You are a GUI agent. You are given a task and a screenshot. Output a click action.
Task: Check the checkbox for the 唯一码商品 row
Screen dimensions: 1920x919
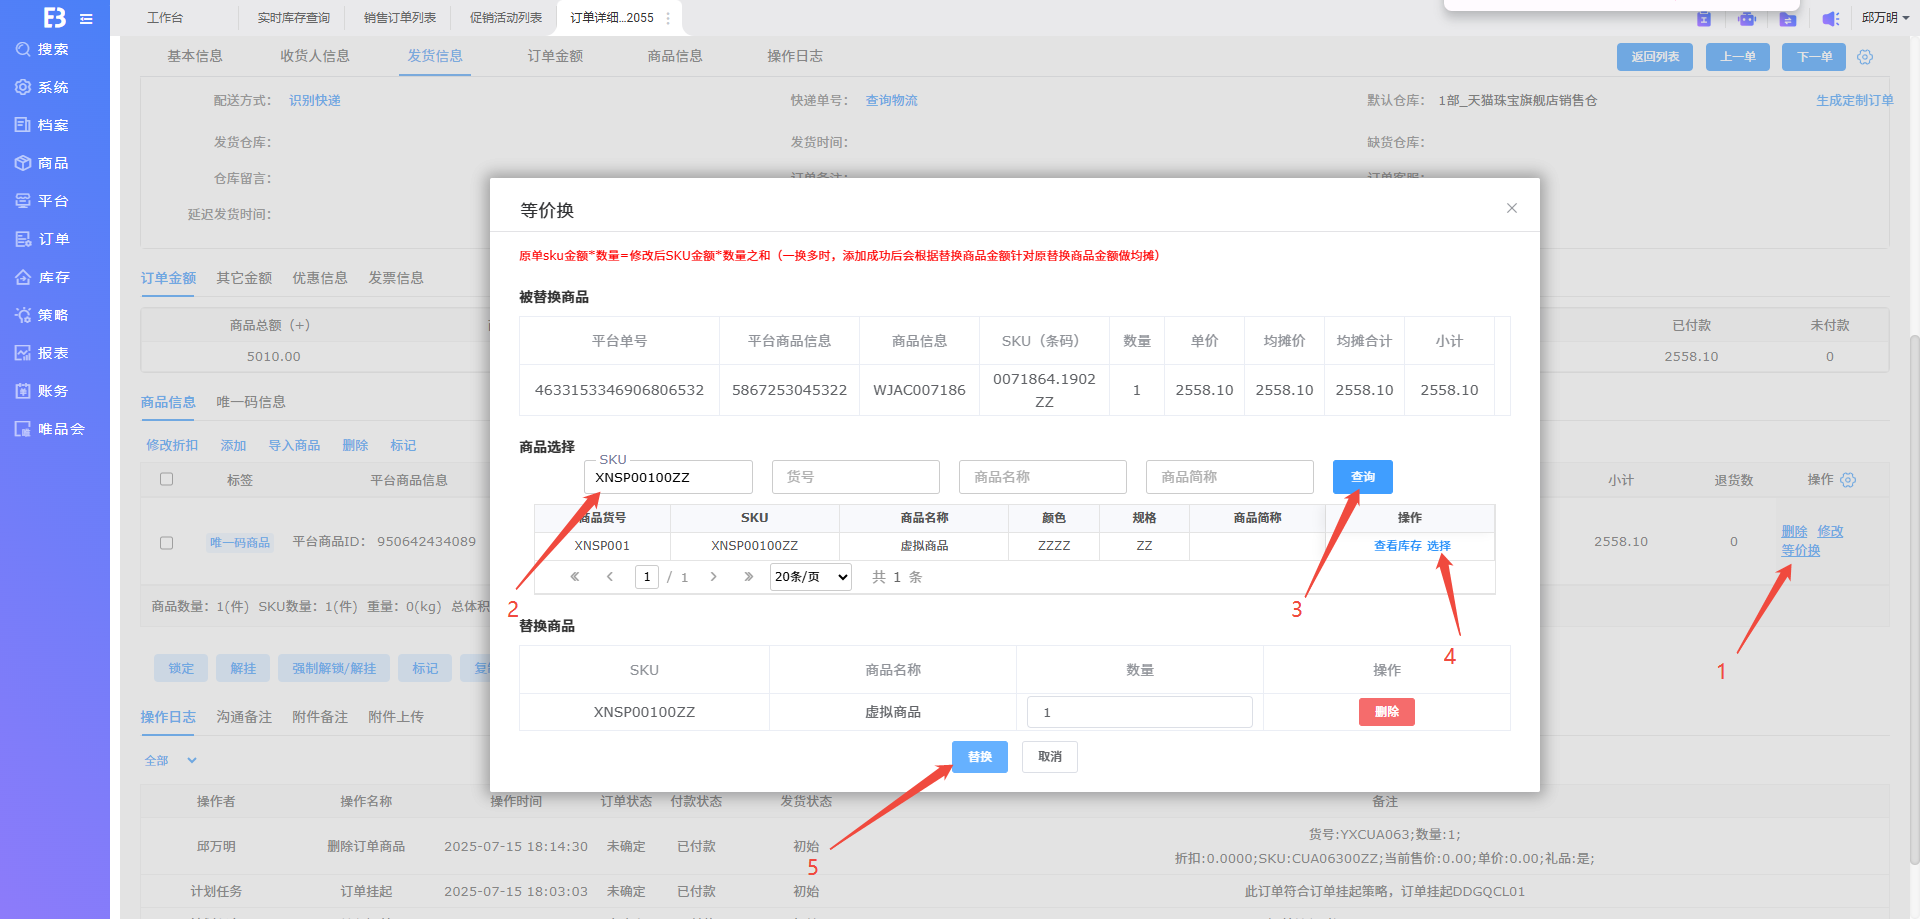pos(167,543)
